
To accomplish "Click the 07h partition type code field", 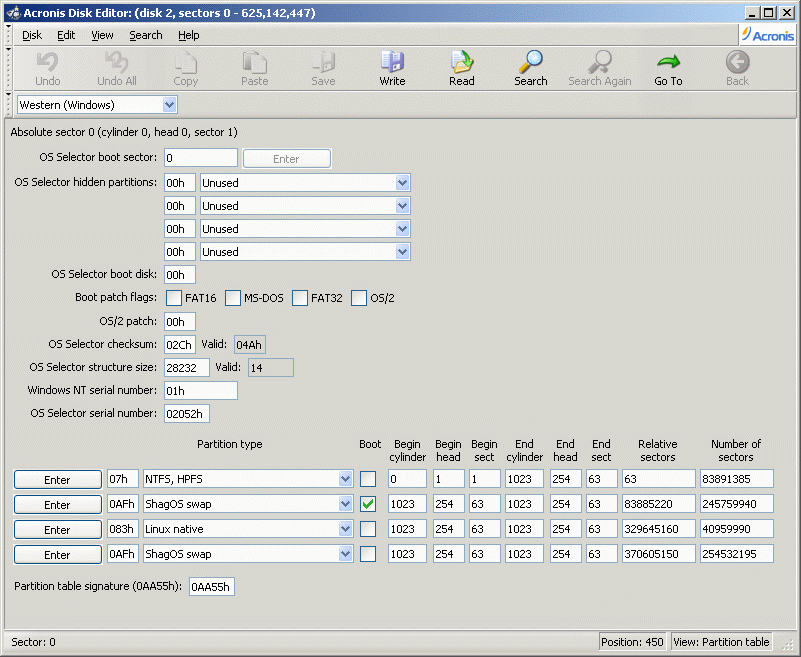I will (123, 479).
